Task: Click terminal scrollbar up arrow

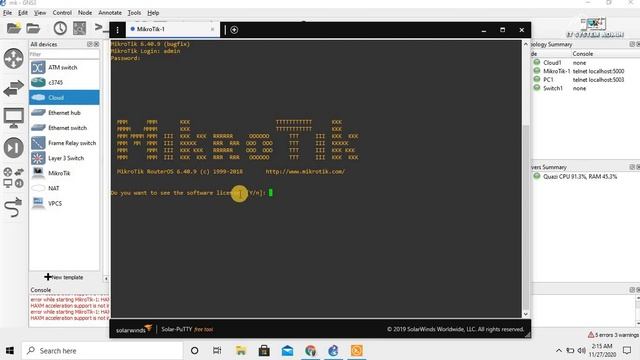Action: pos(526,44)
